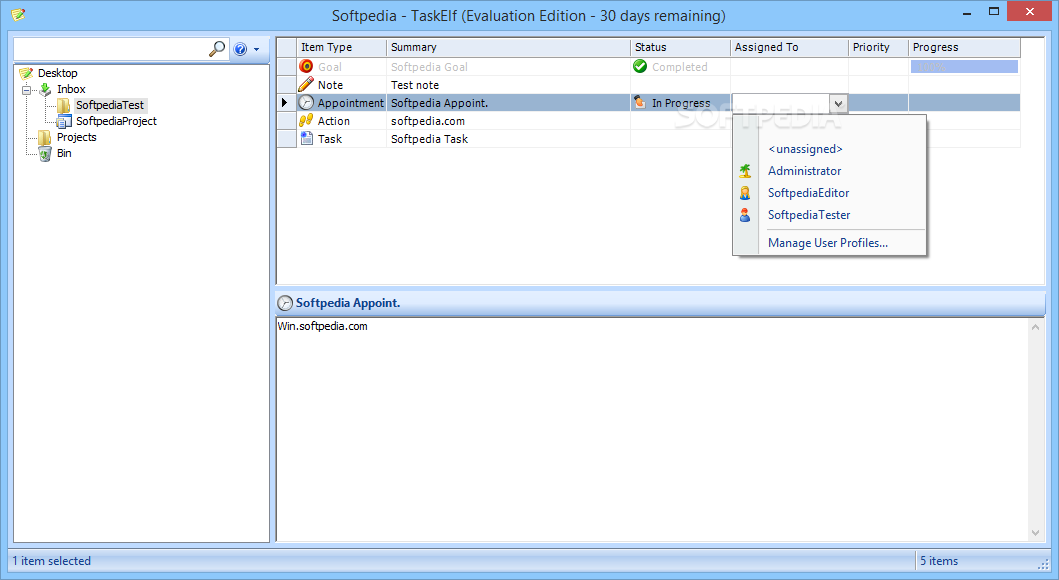
Task: Click the Goal target icon
Action: click(307, 66)
